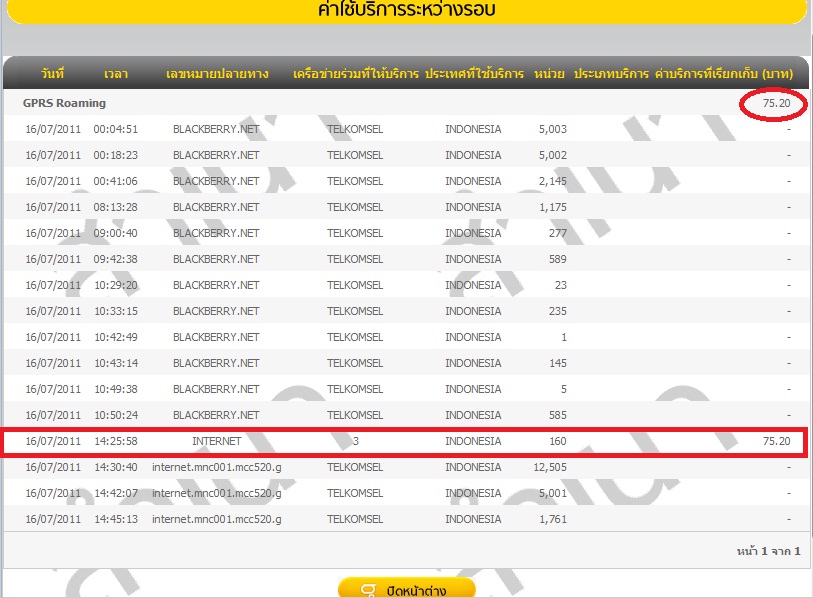Click the time 14:45:13

(x=116, y=519)
